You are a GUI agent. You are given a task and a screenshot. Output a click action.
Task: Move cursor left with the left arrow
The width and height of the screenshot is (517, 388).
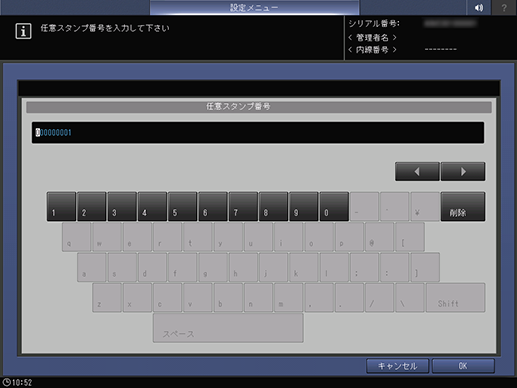click(417, 172)
